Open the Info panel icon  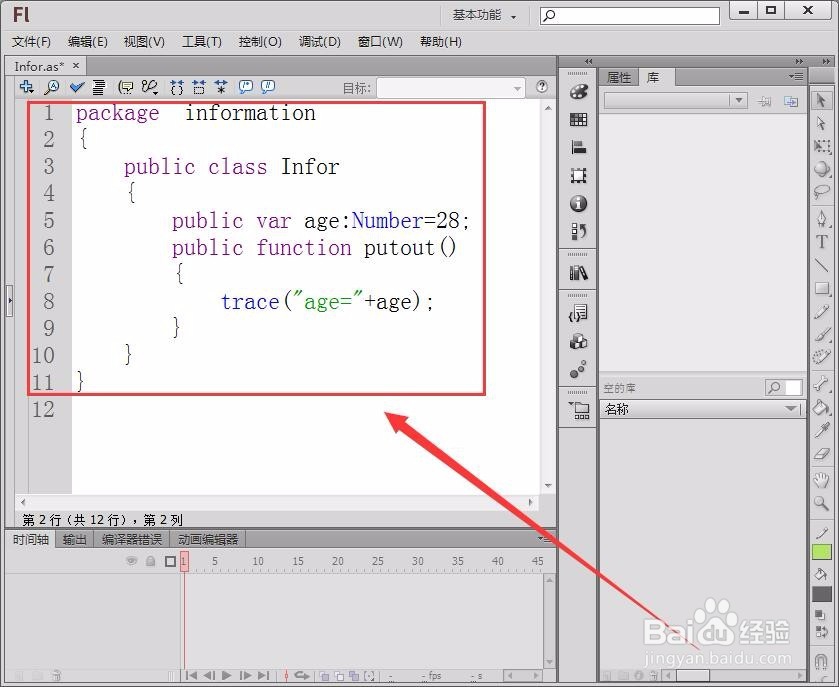578,203
